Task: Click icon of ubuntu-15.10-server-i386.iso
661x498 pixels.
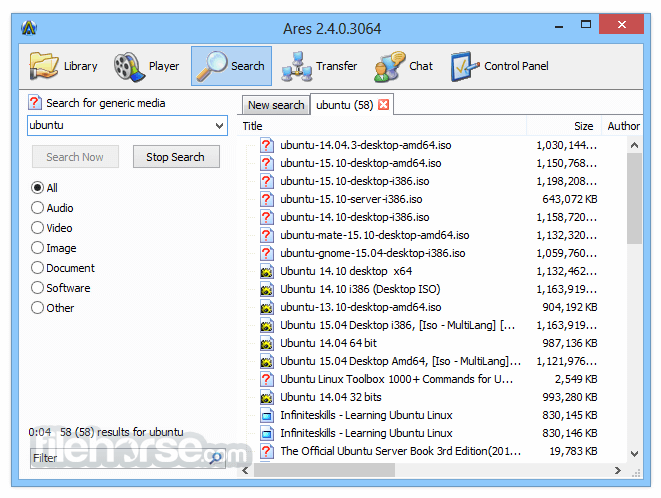Action: click(x=266, y=199)
